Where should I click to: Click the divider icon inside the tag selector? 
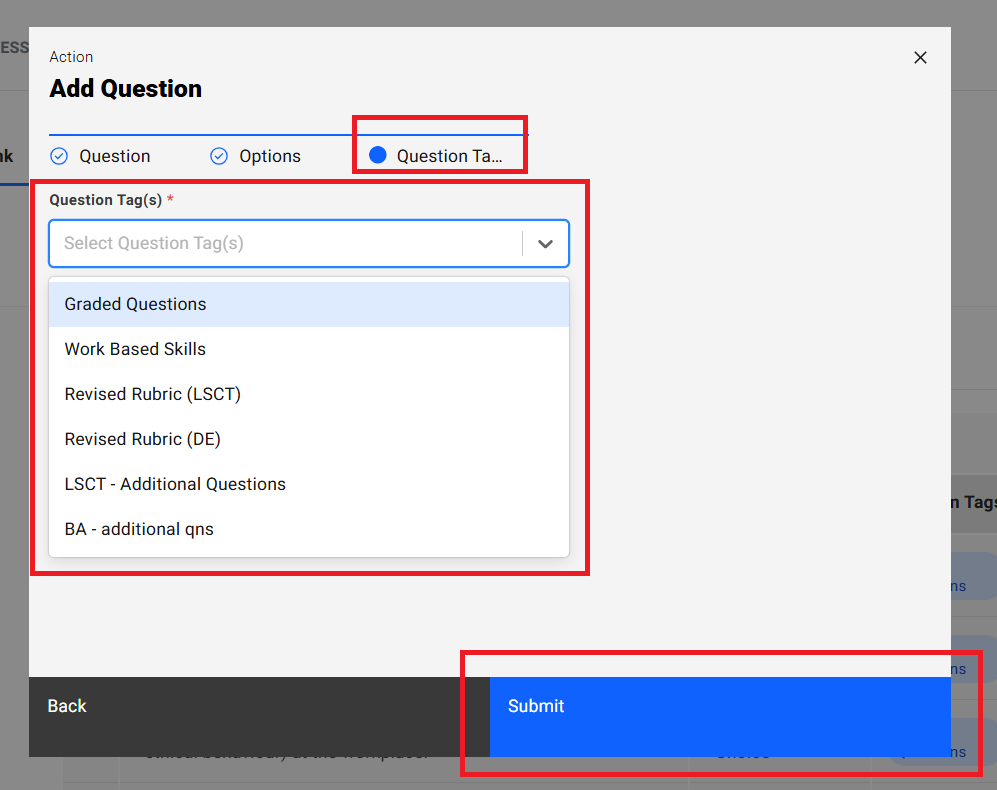pos(521,243)
